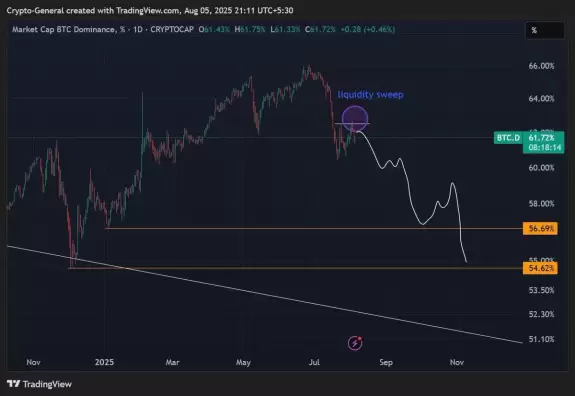Screen dimensions: 575x396
Task: Click the 2025 label on the time axis
Action: tap(104, 362)
